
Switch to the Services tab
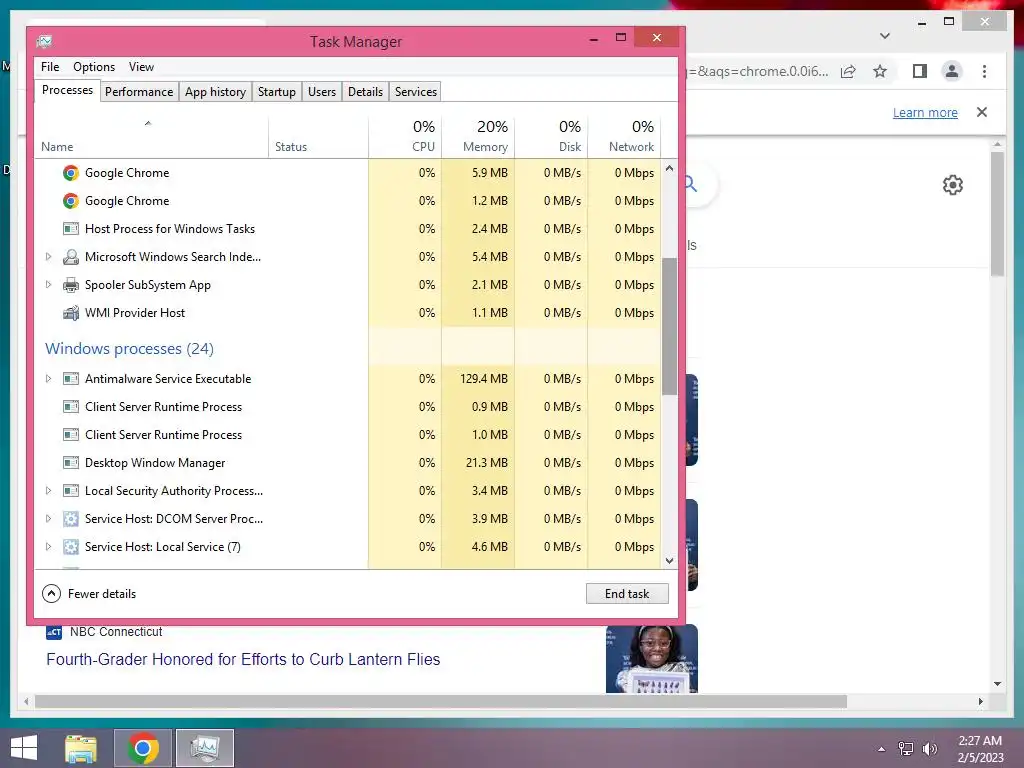(415, 92)
